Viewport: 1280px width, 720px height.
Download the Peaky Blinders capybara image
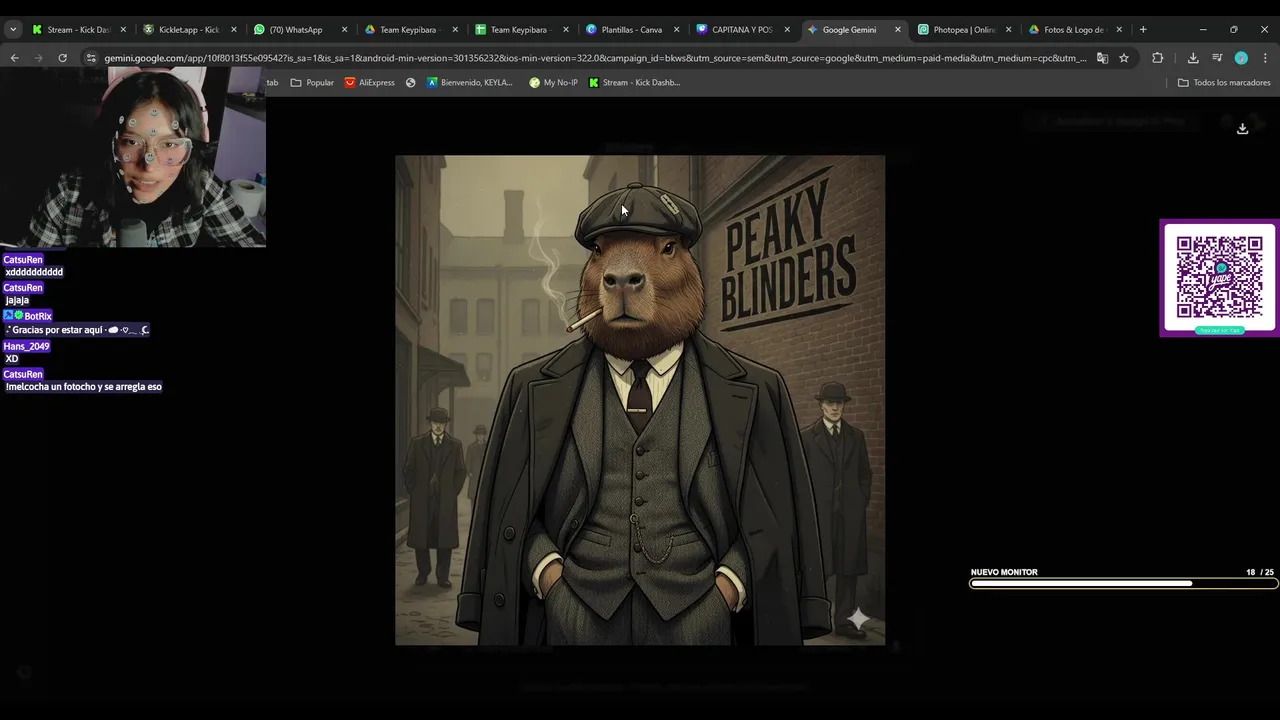tap(1242, 128)
